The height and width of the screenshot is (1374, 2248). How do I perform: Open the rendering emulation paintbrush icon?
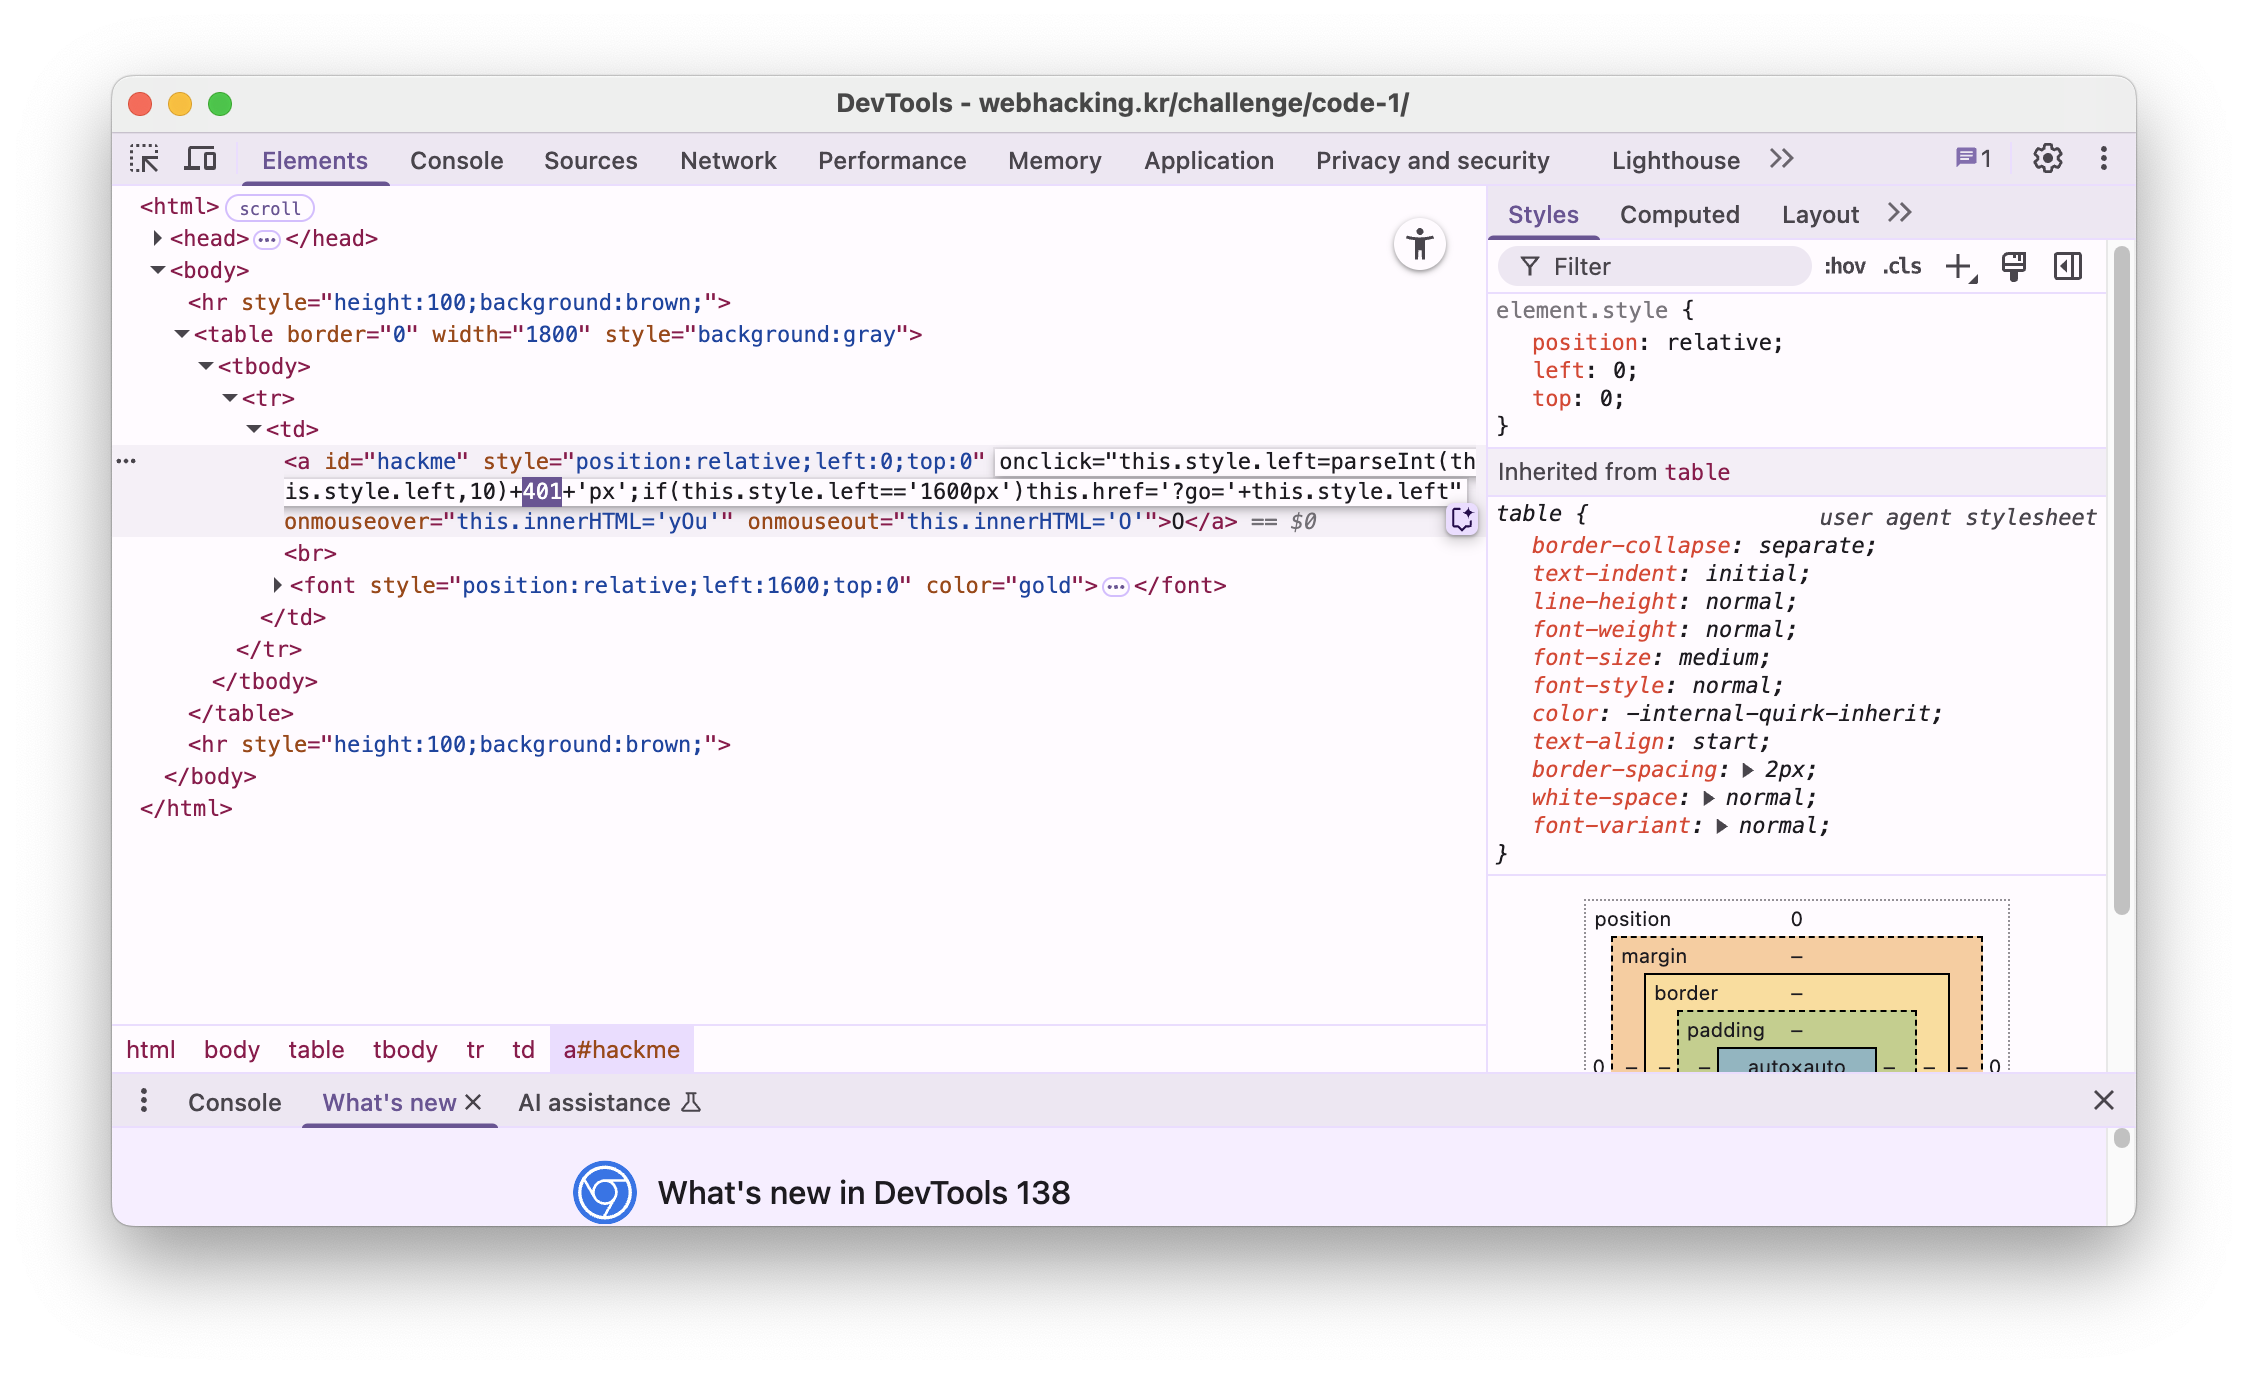2013,267
